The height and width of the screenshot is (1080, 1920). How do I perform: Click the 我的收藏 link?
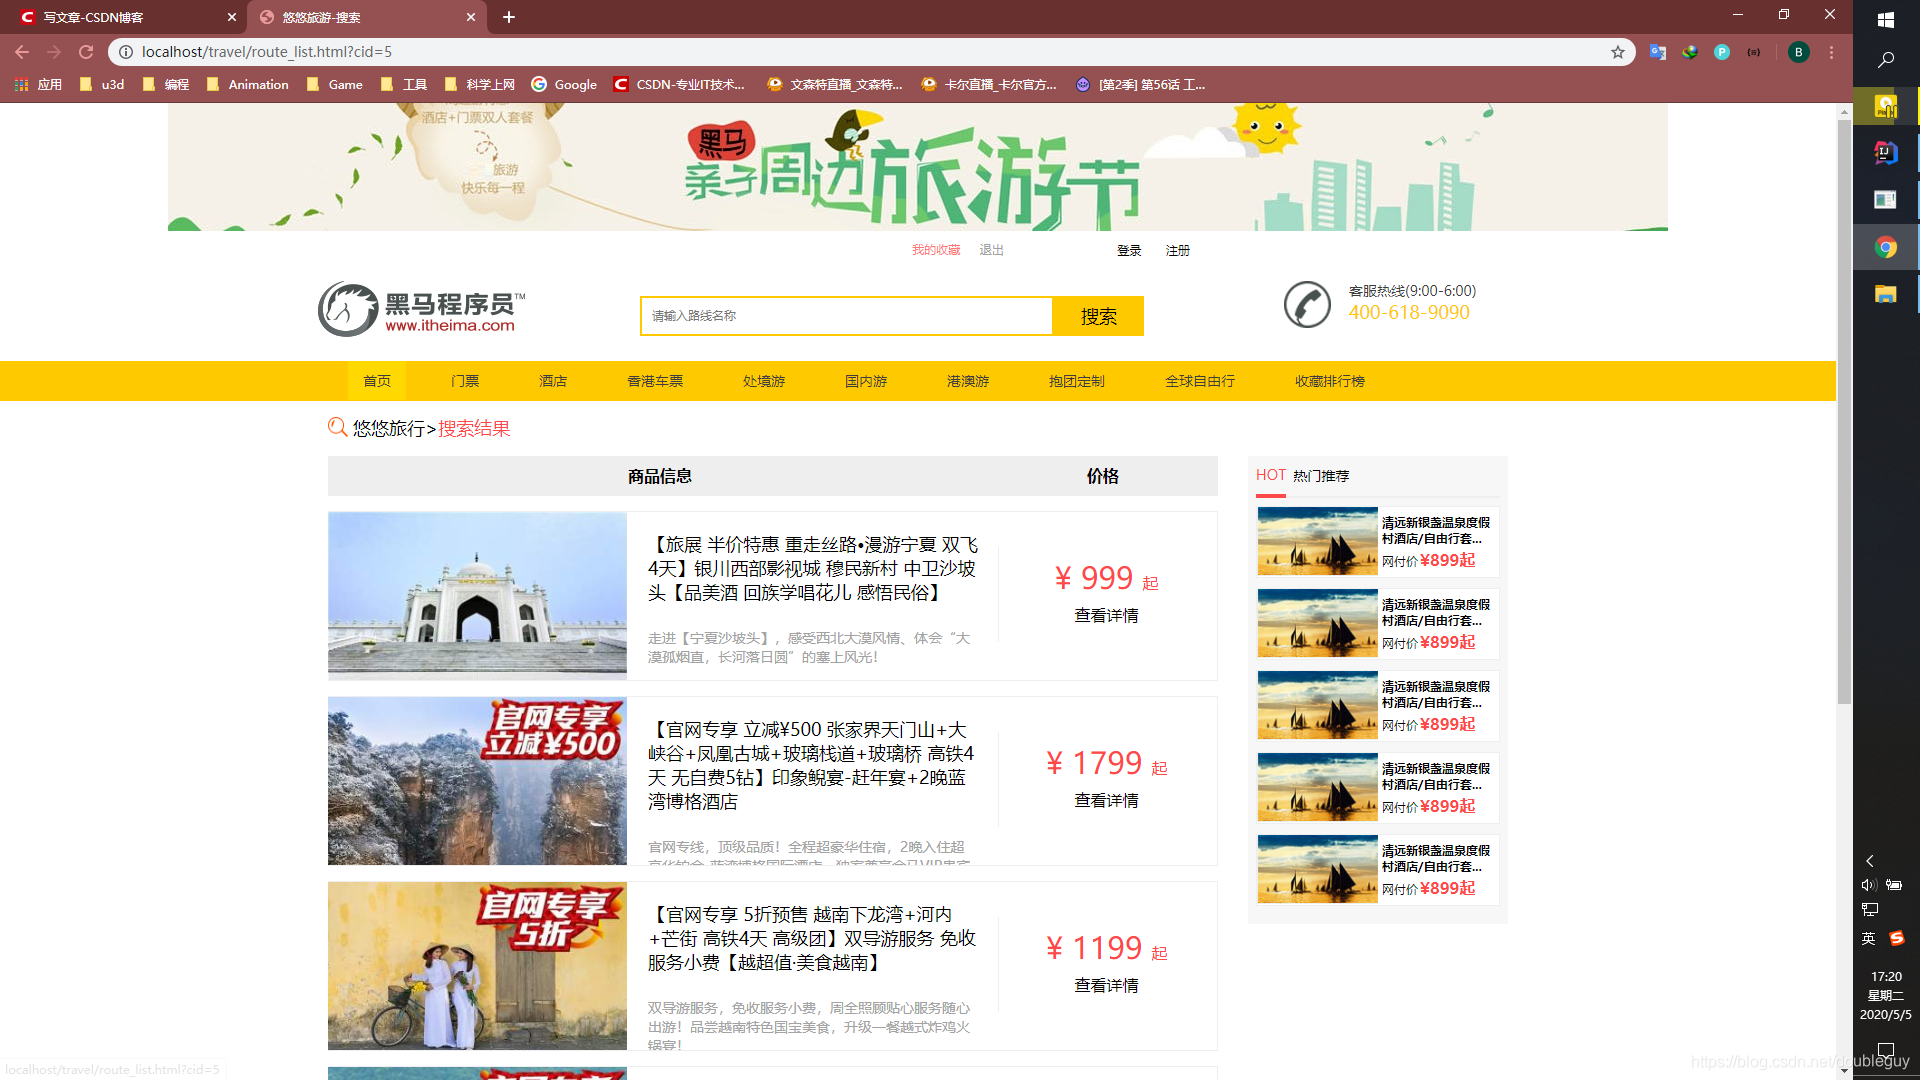[x=935, y=250]
